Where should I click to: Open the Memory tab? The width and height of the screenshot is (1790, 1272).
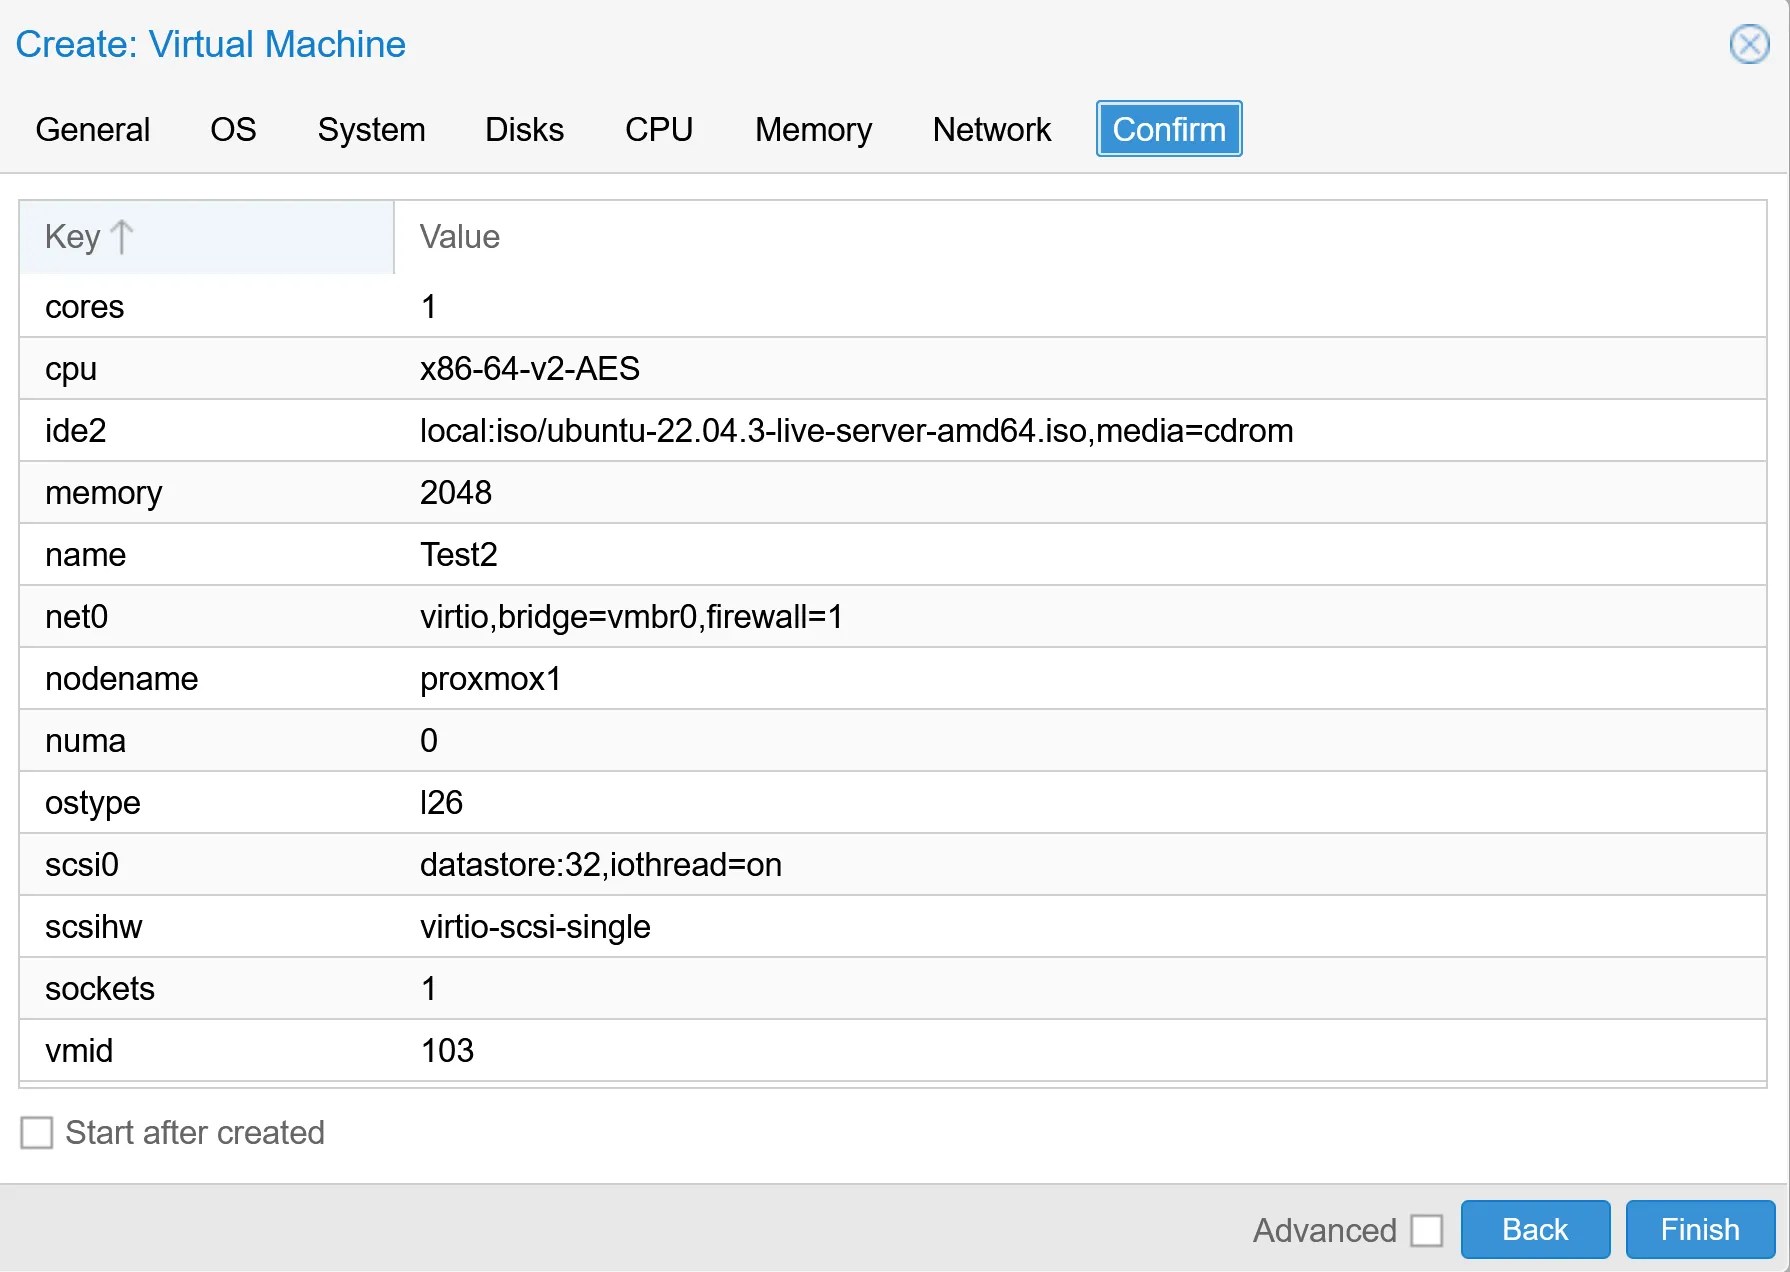click(812, 129)
